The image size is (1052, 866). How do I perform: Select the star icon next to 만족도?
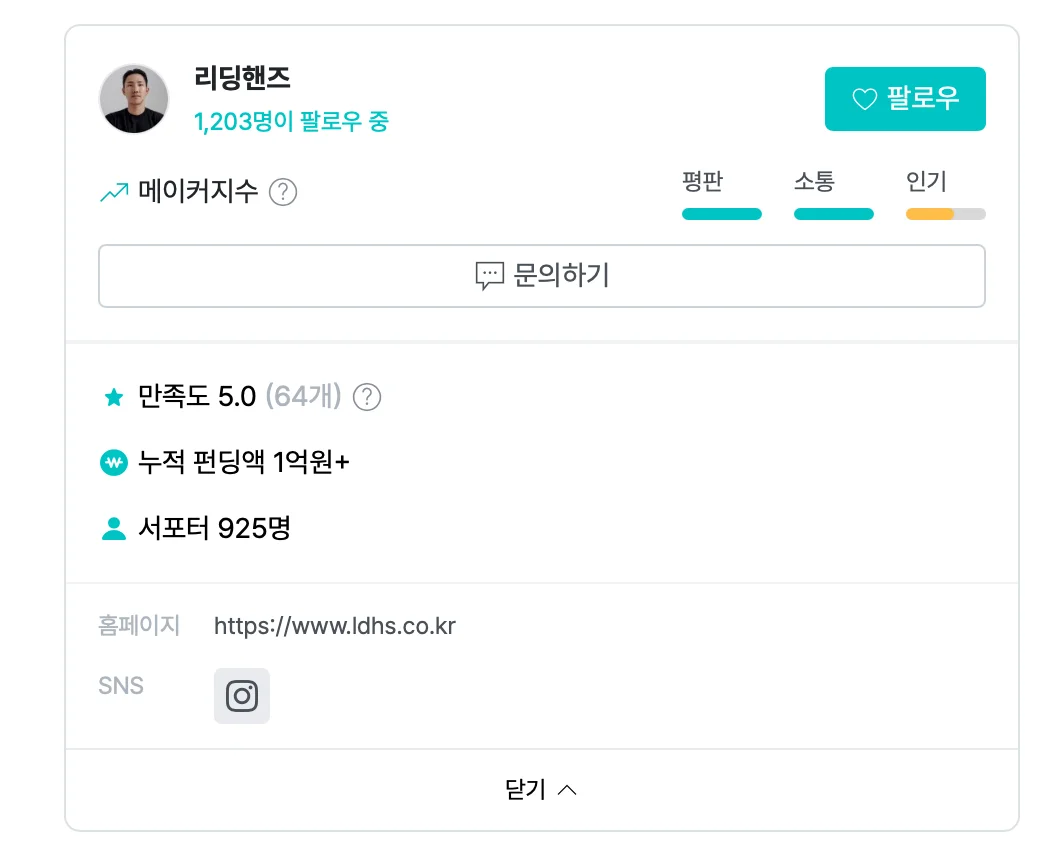click(x=114, y=396)
